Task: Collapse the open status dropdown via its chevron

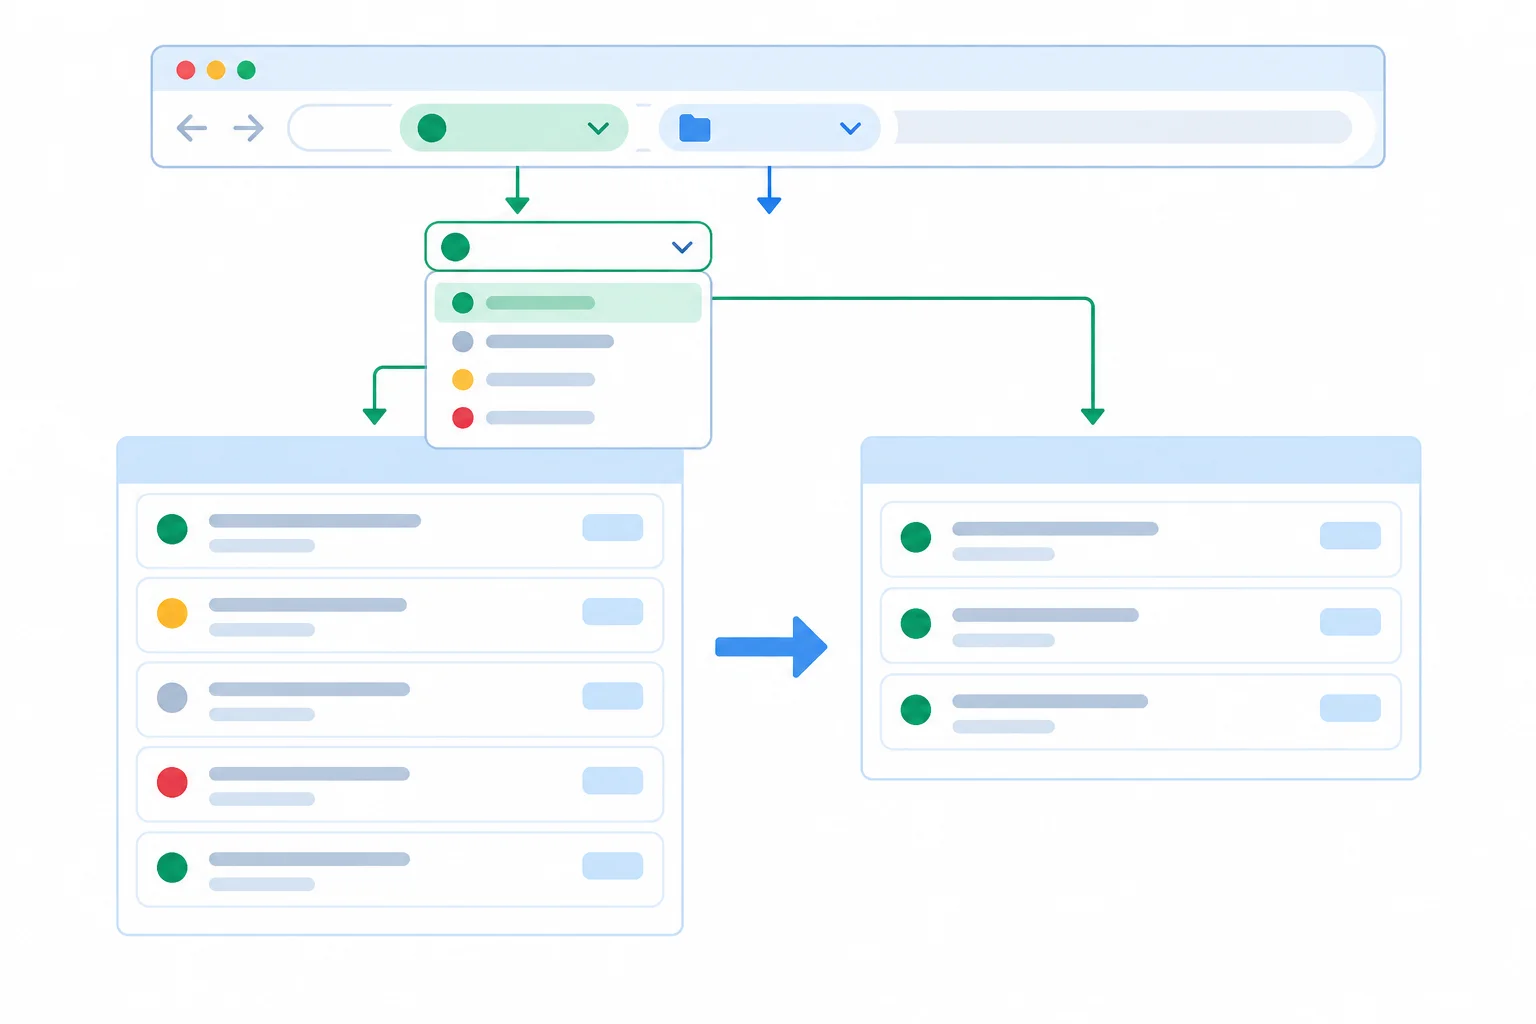Action: 682,247
